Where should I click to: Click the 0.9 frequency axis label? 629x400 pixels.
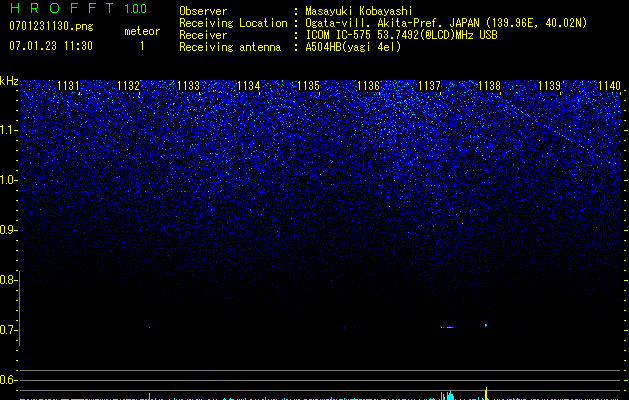9,230
